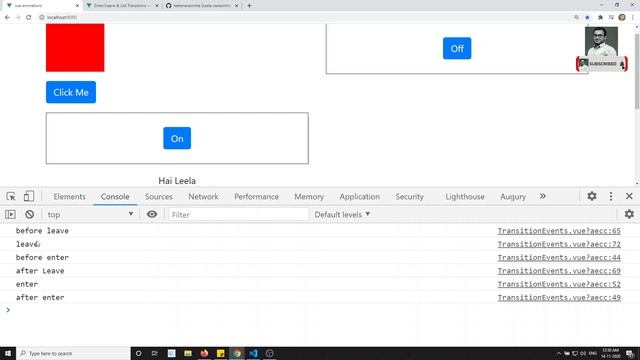This screenshot has width=640, height=360.
Task: Open the Windows Start menu
Action: [x=8, y=353]
